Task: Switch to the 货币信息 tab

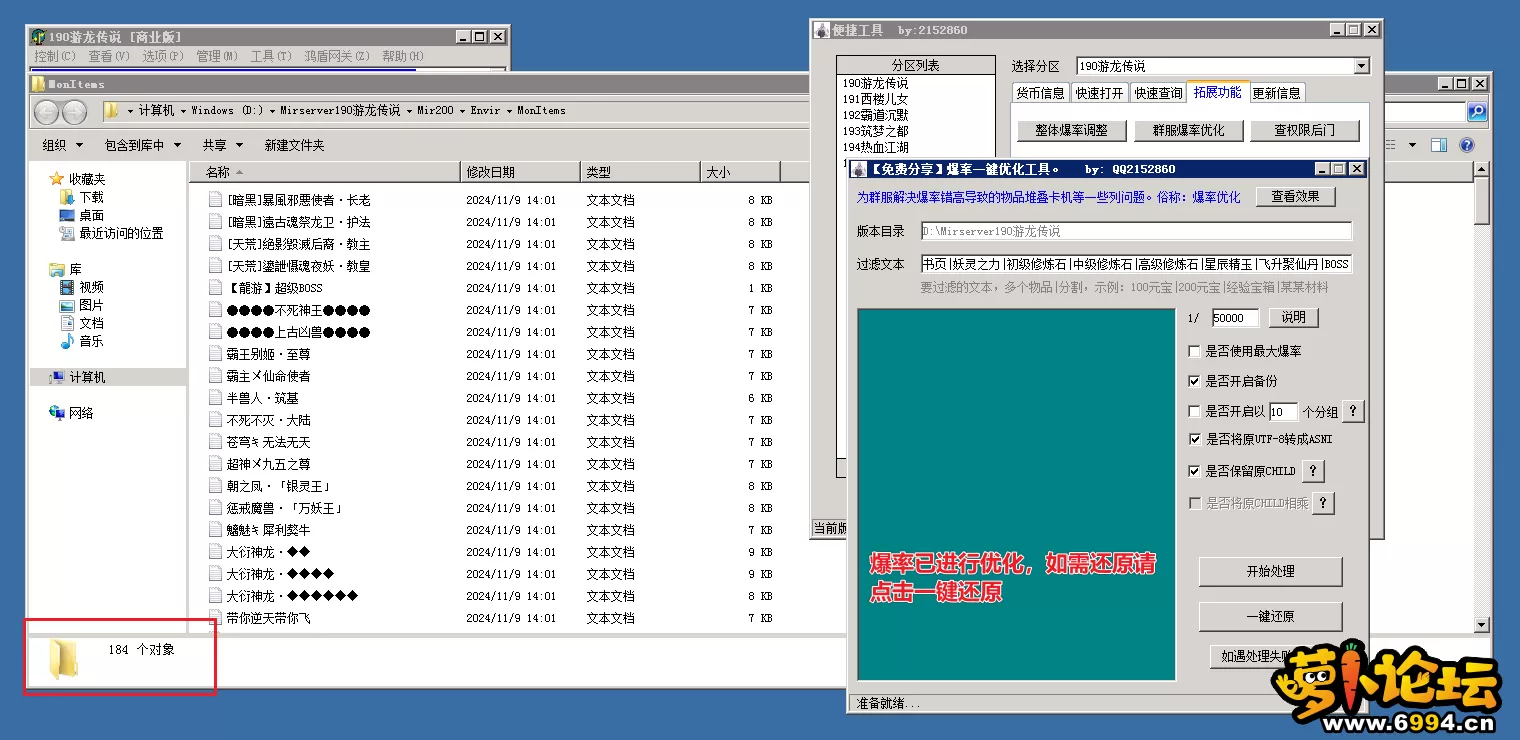Action: [x=1040, y=93]
